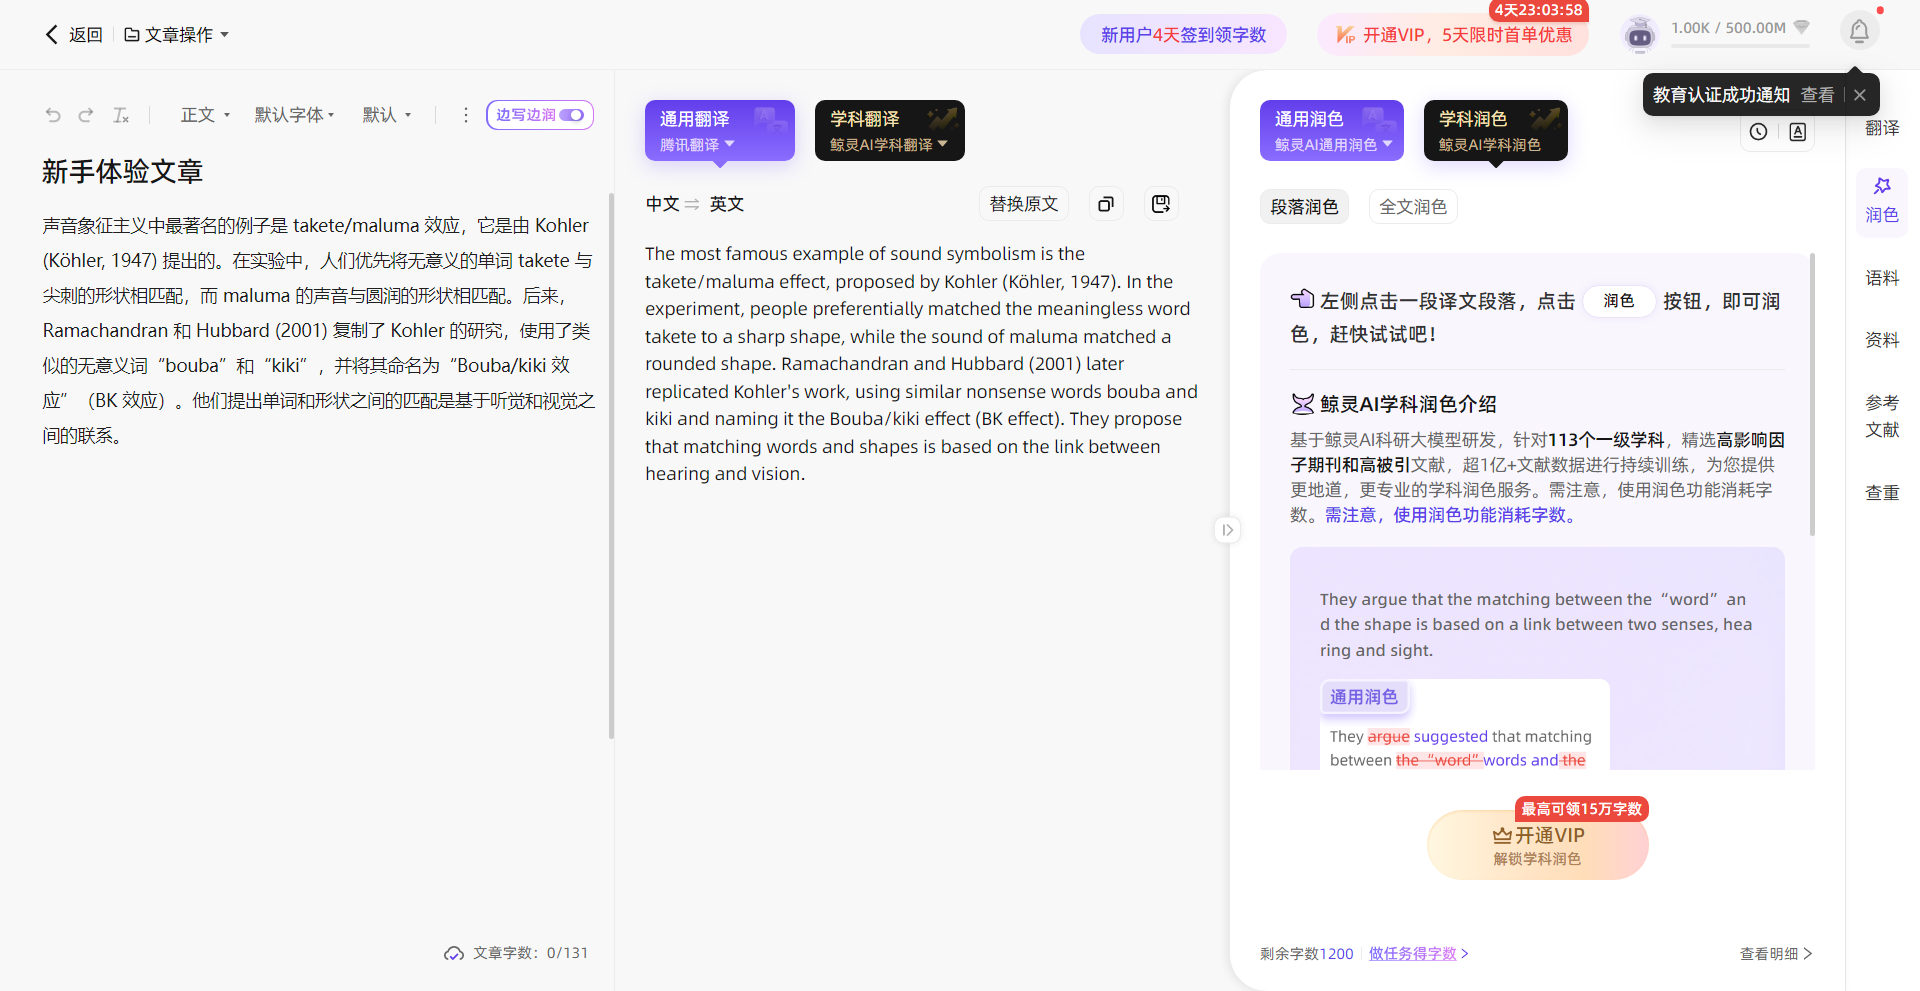Viewport: 1920px width, 991px height.
Task: Open the 默认 font size dropdown
Action: (x=386, y=115)
